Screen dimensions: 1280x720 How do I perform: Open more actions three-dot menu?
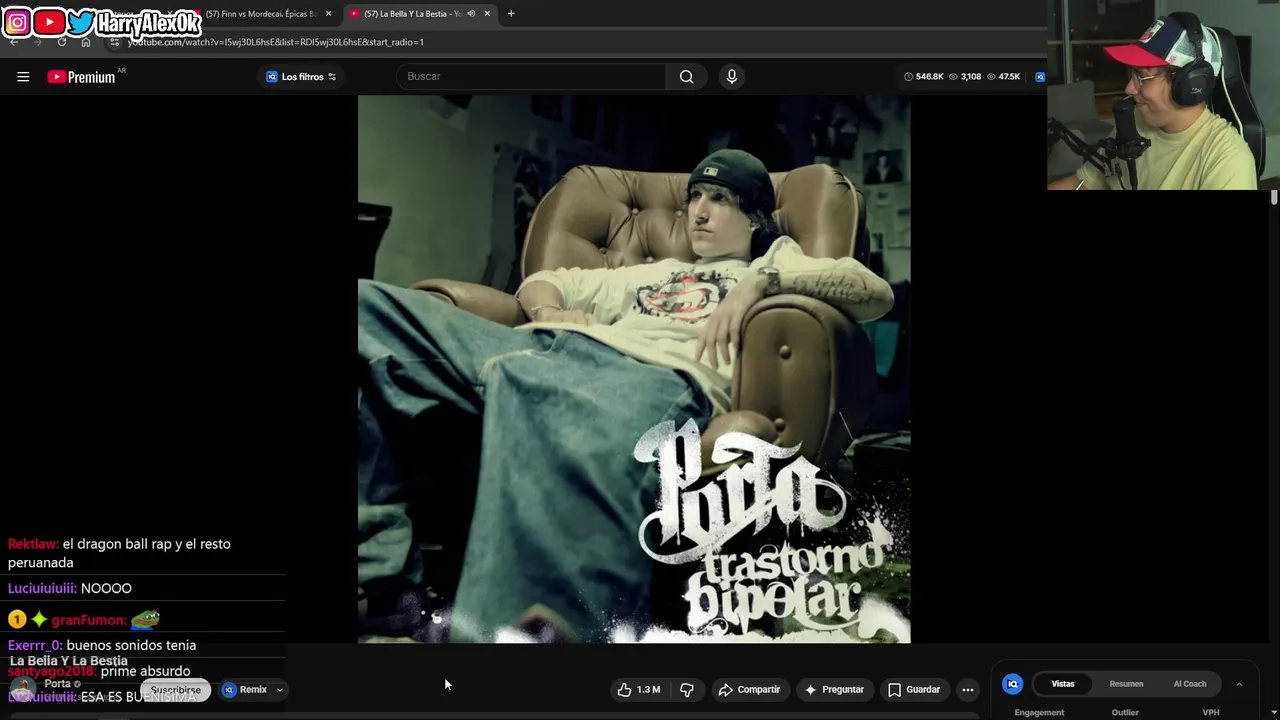(967, 690)
